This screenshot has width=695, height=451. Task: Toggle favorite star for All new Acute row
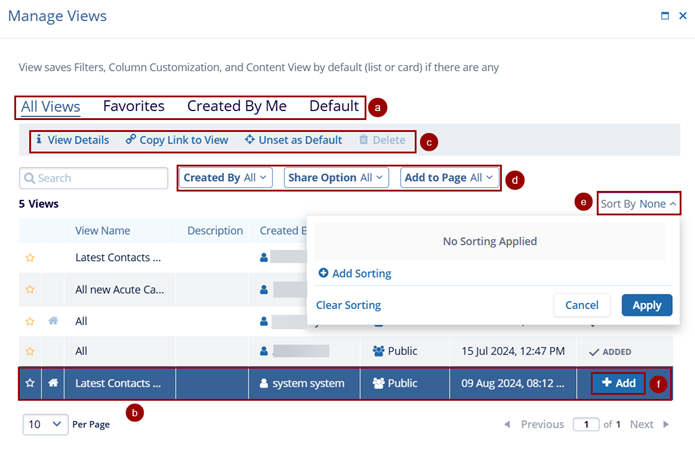(x=30, y=289)
